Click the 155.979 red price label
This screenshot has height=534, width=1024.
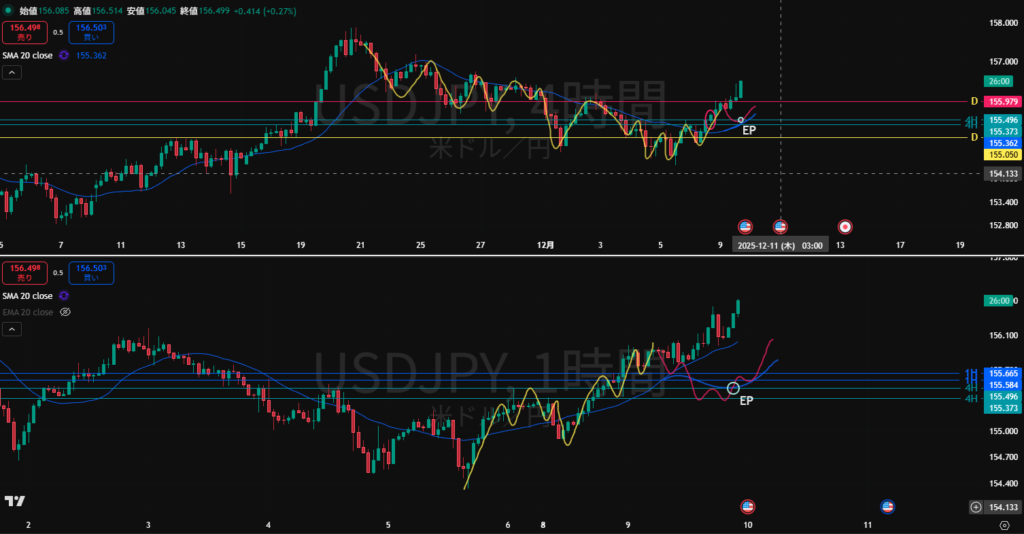pyautogui.click(x=1001, y=102)
